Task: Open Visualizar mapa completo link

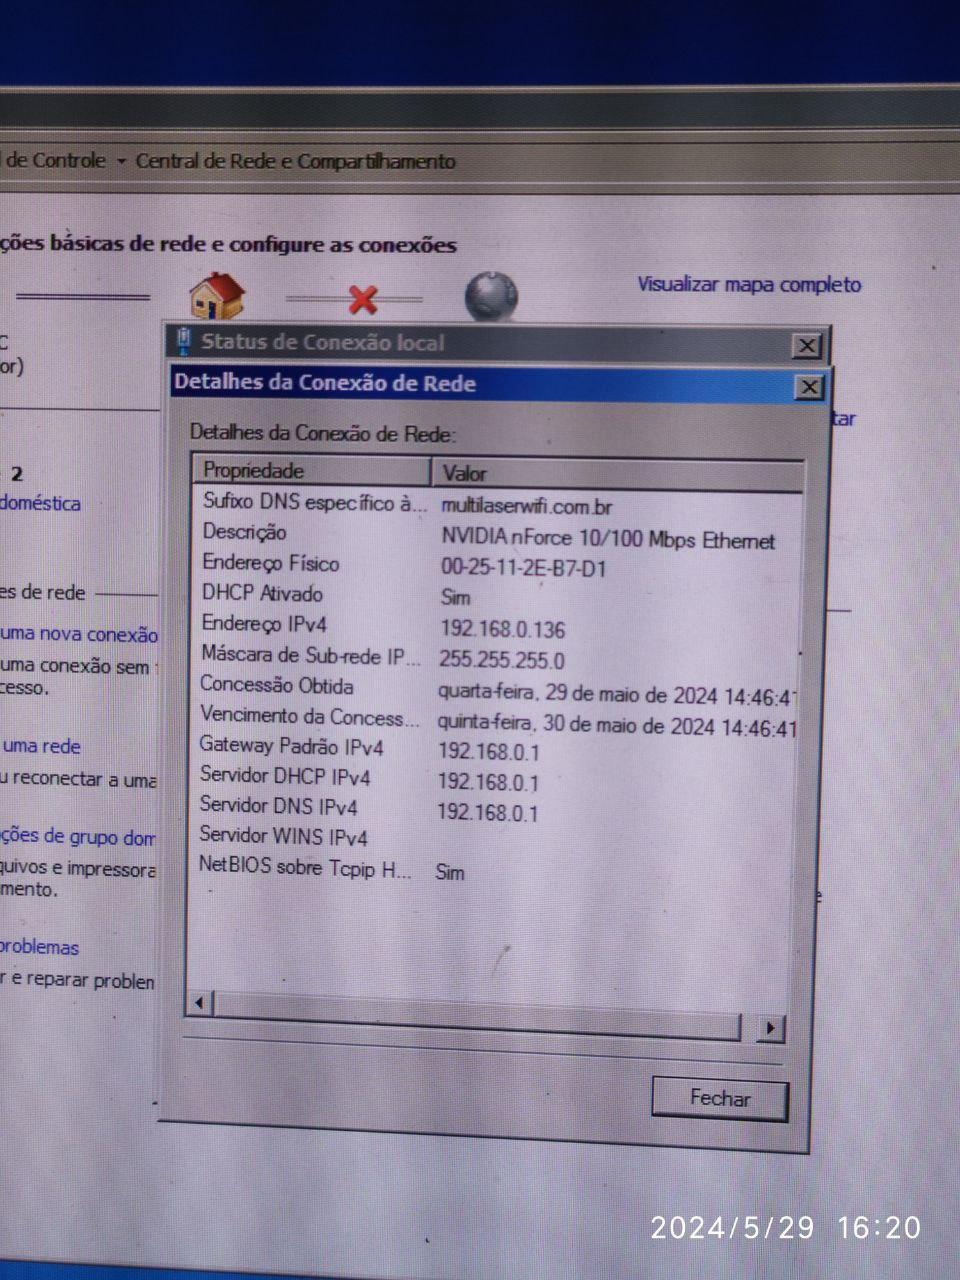Action: [749, 285]
